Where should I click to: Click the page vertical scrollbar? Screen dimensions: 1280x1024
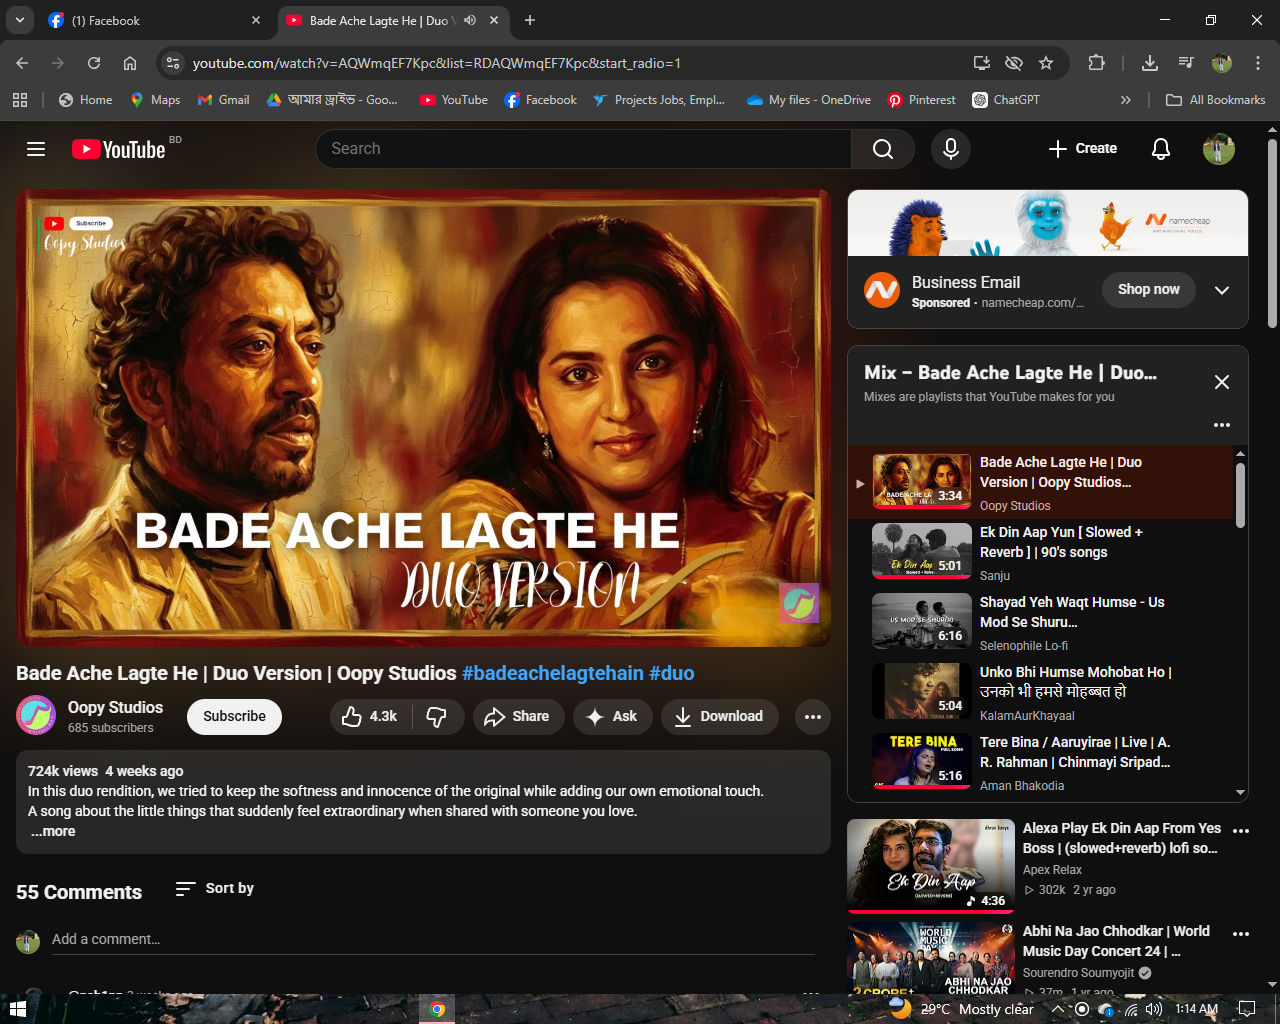pyautogui.click(x=1272, y=234)
